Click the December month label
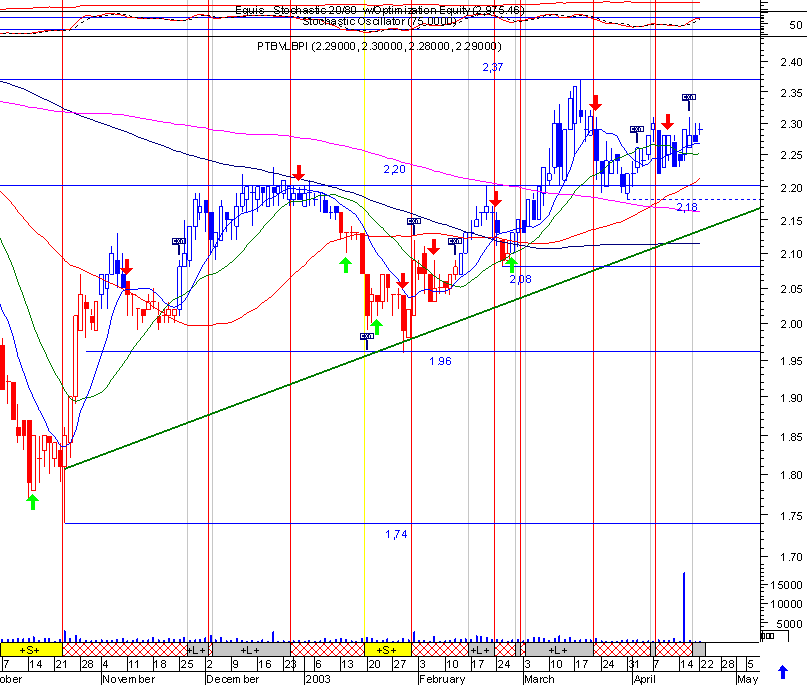Viewport: 807px width, 685px height. (233, 679)
